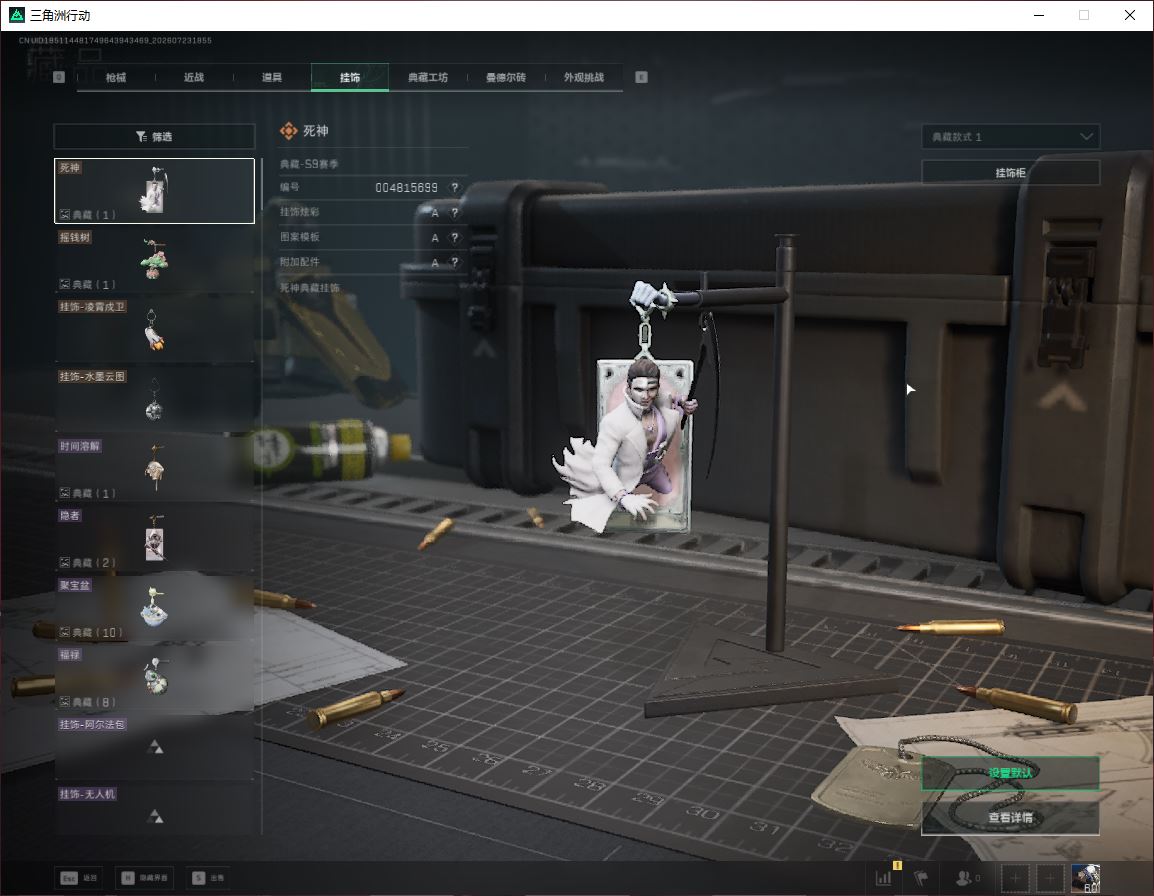1154x896 pixels.
Task: Open the 道具 tab
Action: [272, 77]
